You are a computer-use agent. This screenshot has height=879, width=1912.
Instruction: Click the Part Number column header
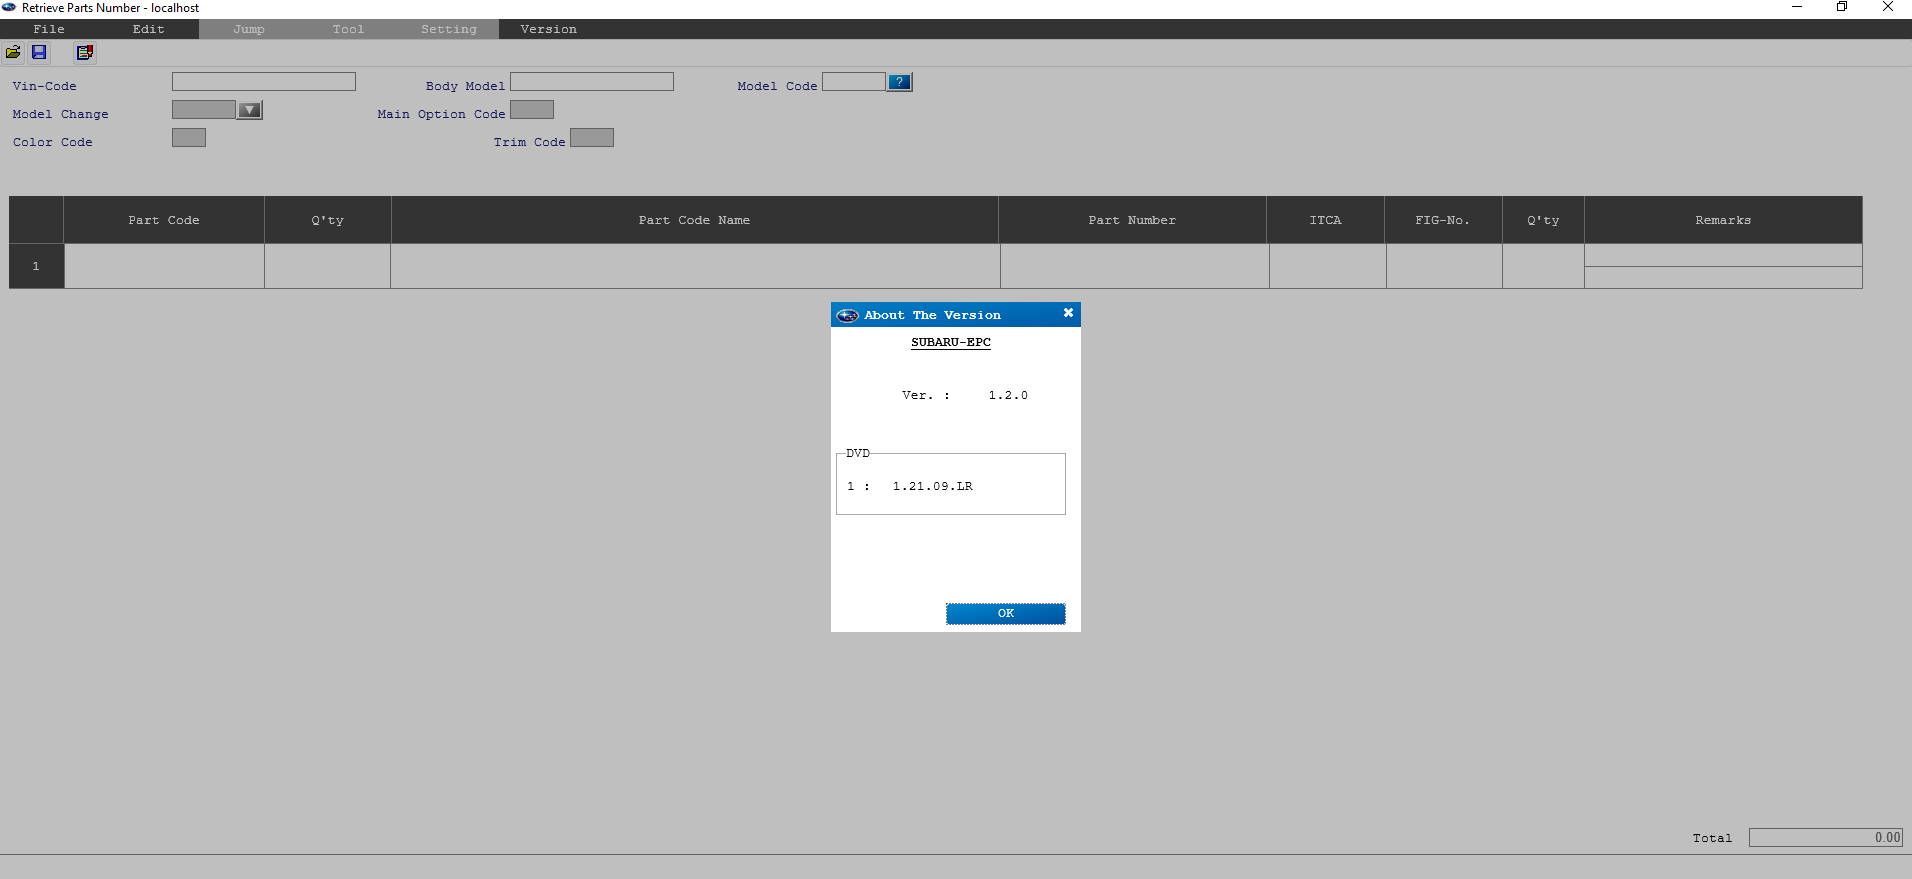coord(1133,220)
